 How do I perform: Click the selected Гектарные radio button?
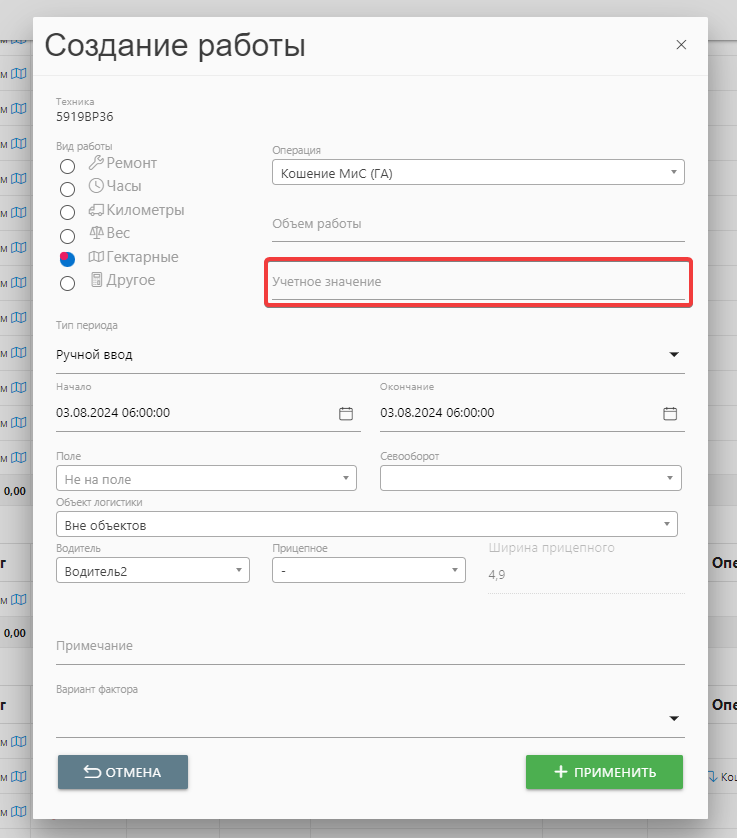tap(68, 259)
